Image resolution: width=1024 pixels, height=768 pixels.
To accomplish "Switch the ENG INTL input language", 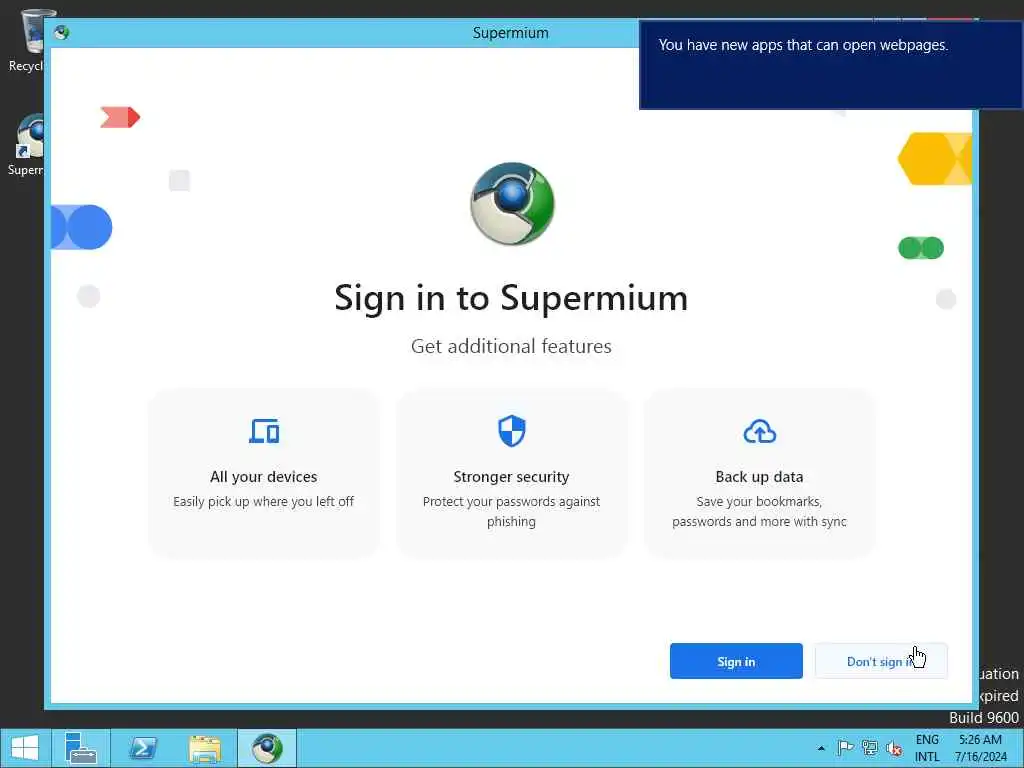I will 927,748.
